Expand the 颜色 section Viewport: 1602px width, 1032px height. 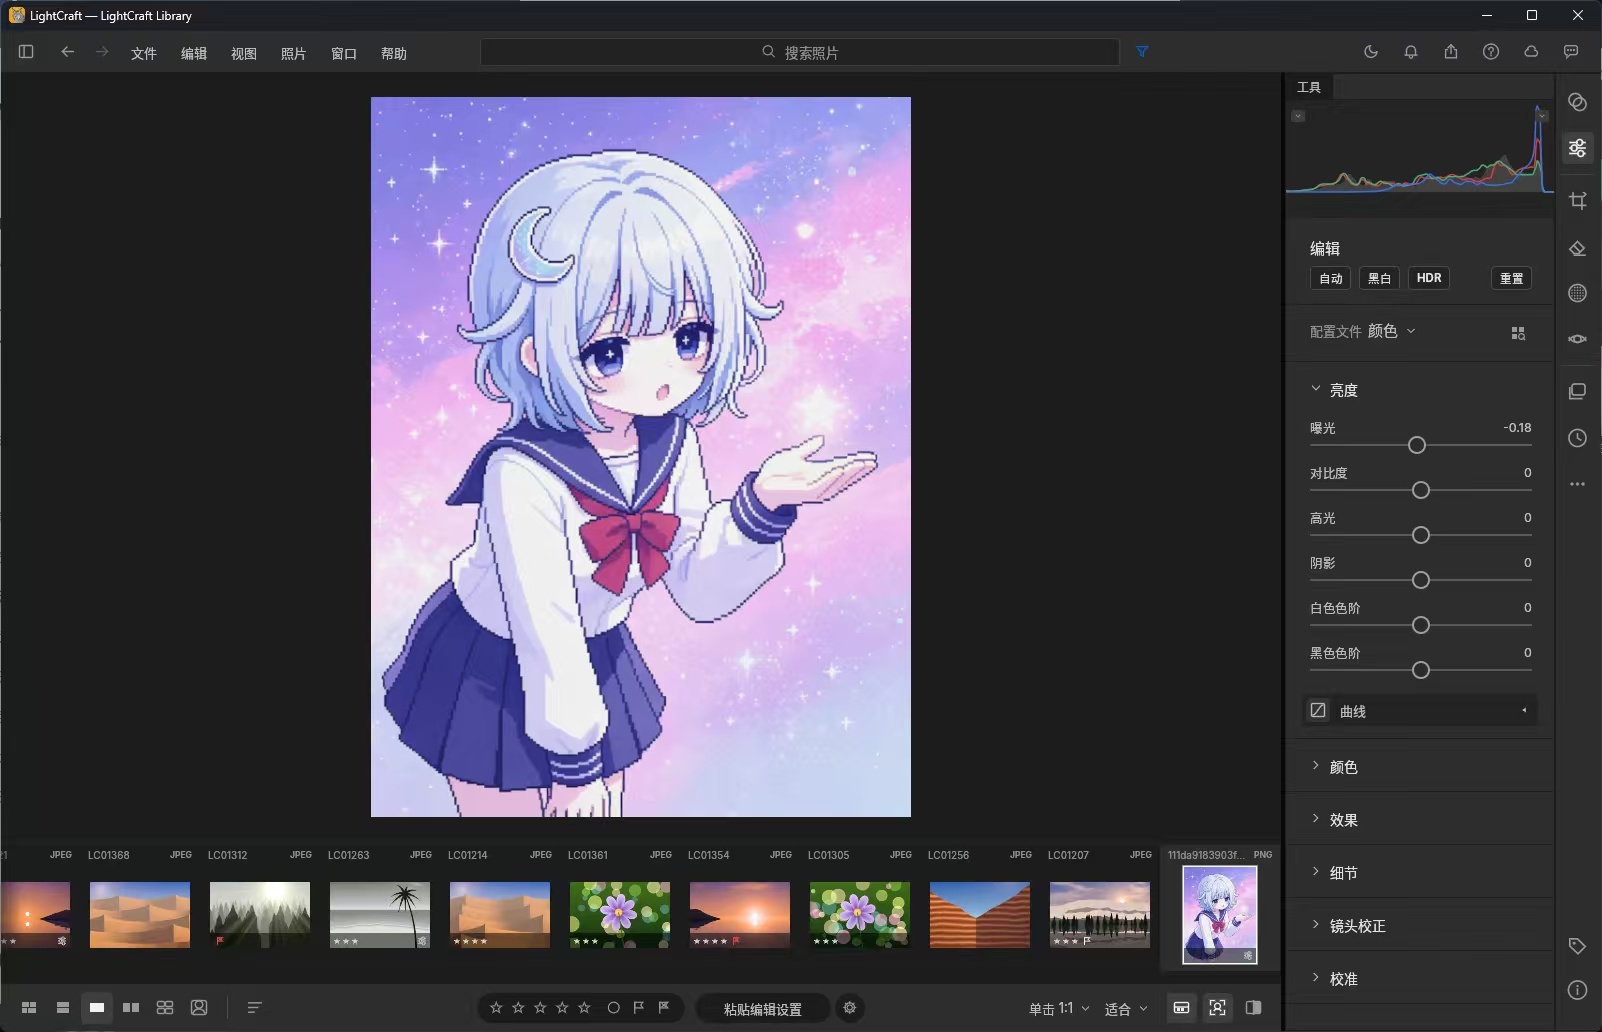(x=1316, y=766)
